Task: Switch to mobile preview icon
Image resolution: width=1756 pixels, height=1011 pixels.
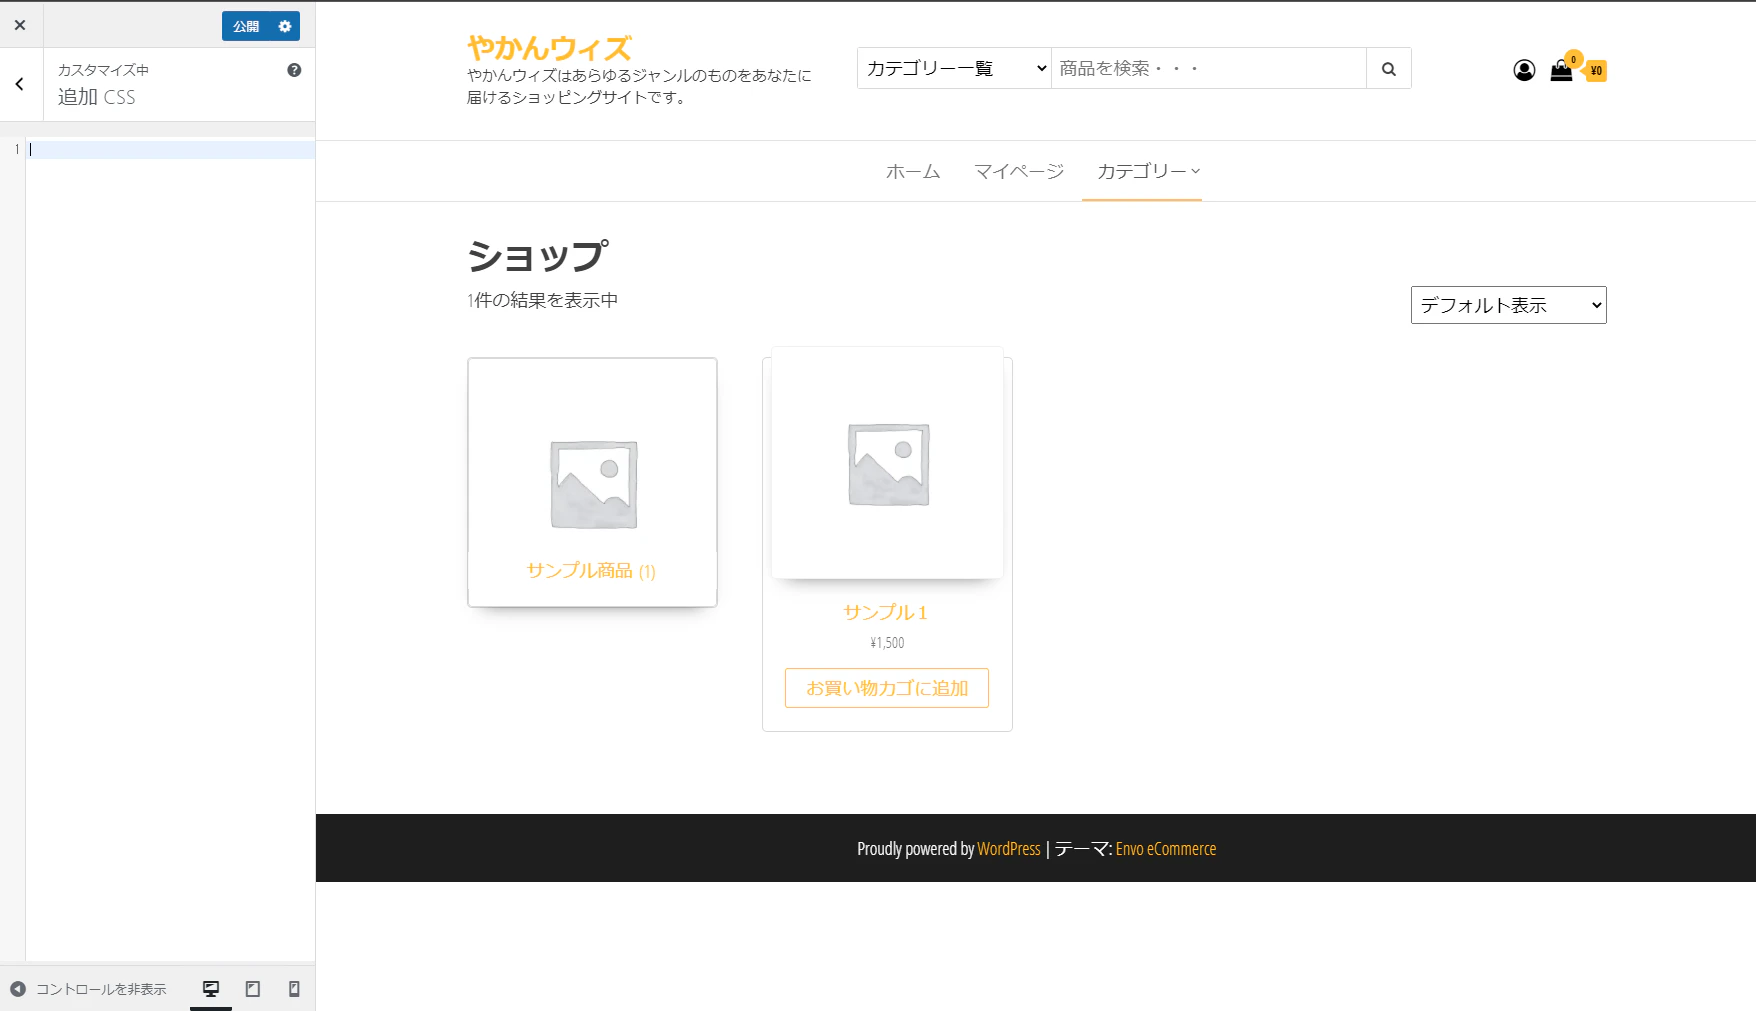Action: (294, 989)
